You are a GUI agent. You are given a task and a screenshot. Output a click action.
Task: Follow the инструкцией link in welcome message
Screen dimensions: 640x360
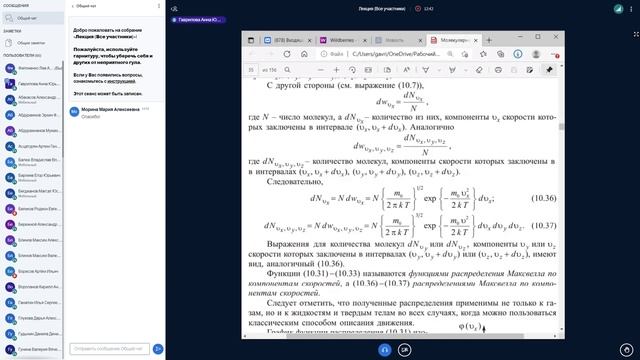pos(121,81)
